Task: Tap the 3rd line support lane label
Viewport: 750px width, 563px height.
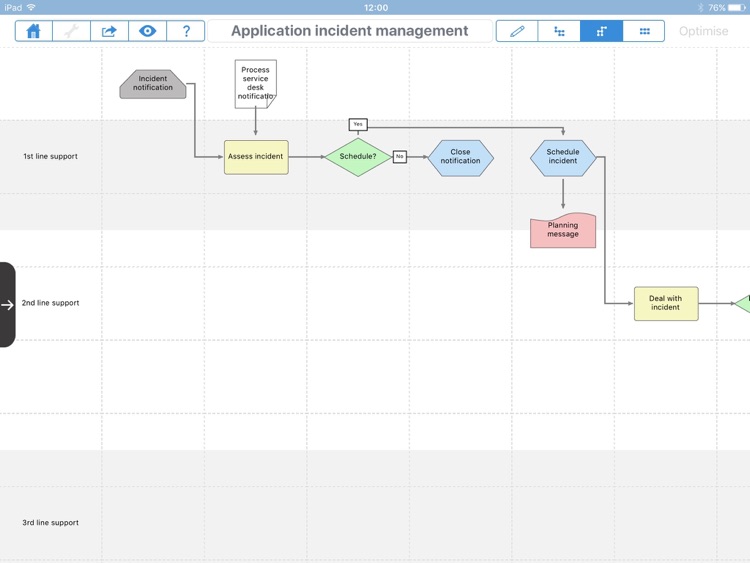Action: [x=50, y=522]
